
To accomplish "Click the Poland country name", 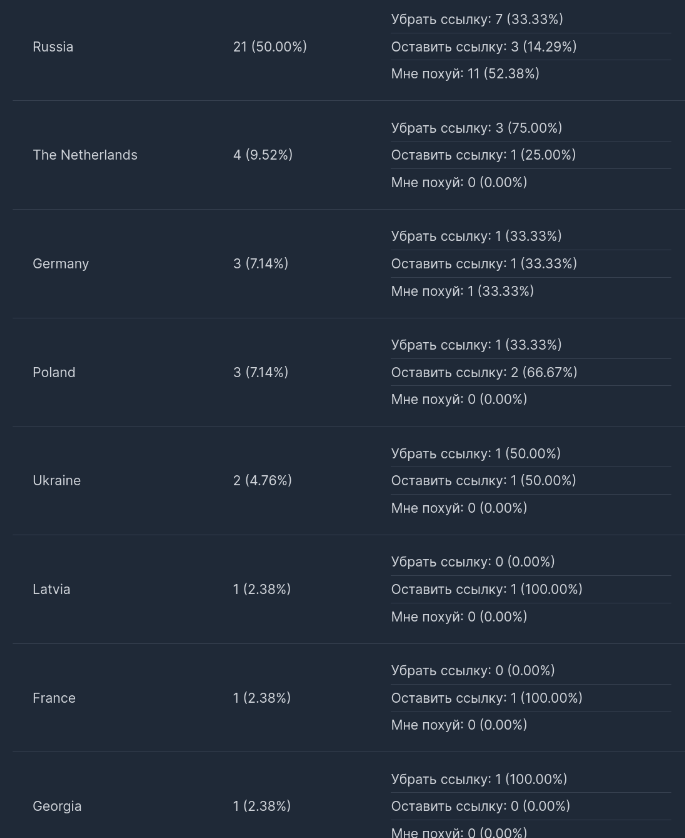I will (54, 372).
